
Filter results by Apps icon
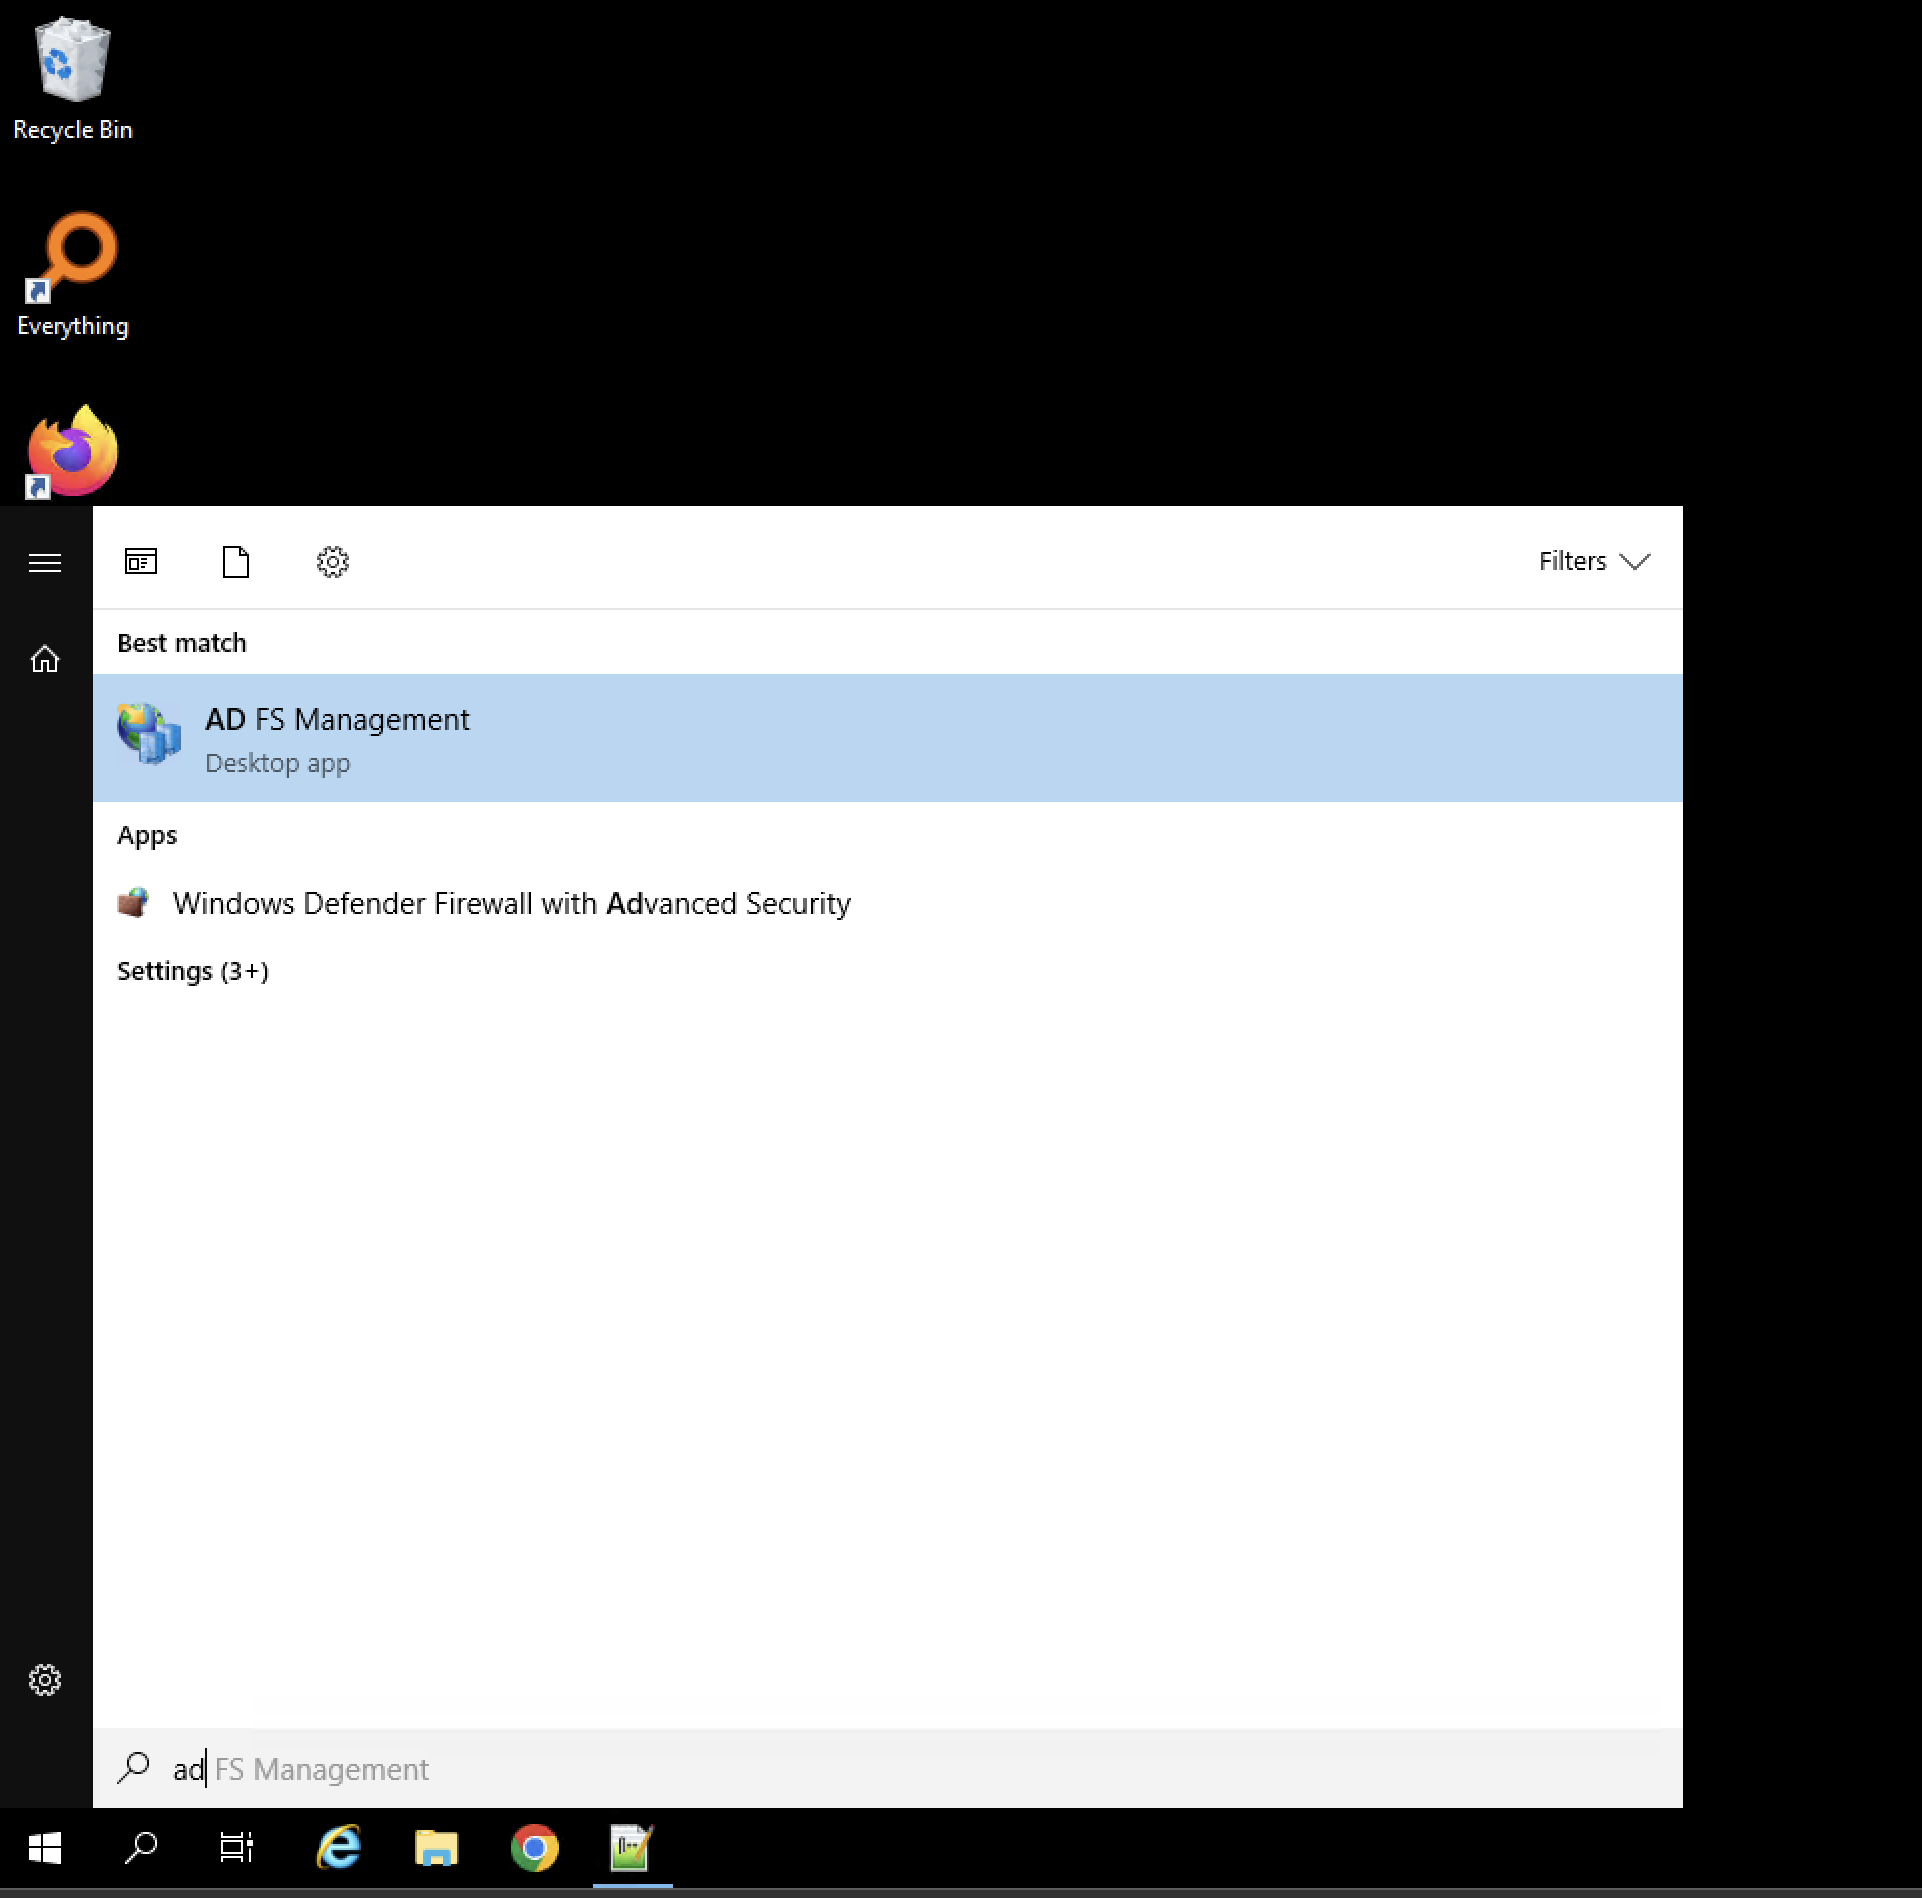click(141, 562)
